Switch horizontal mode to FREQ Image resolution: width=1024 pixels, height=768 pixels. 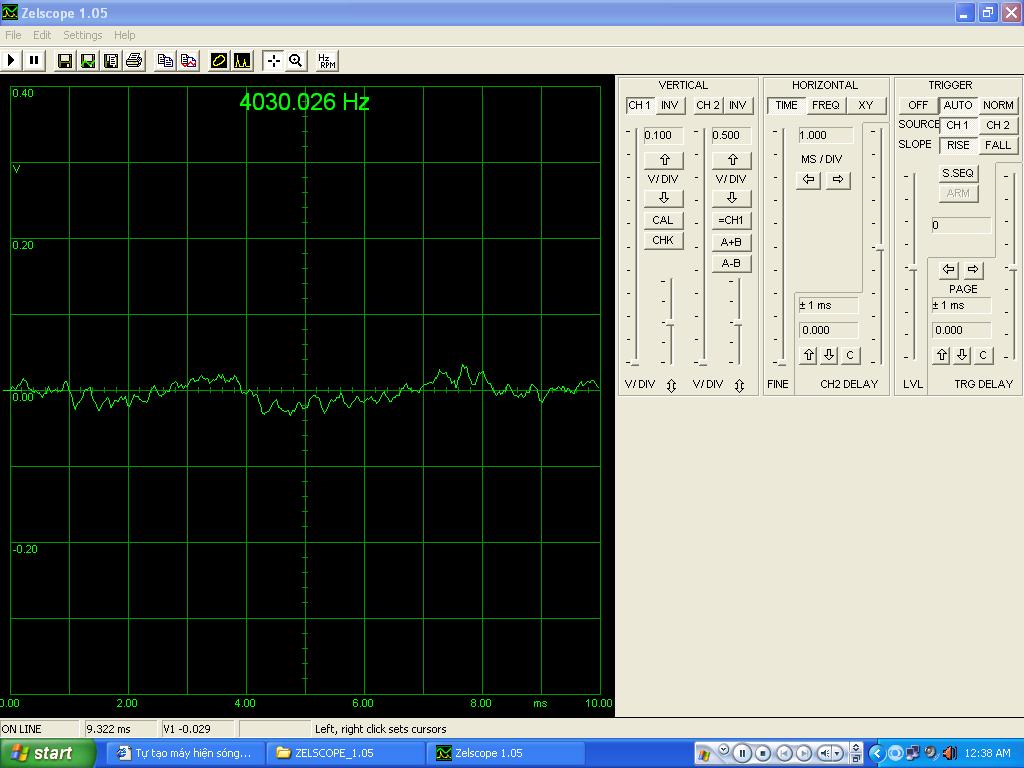(825, 105)
